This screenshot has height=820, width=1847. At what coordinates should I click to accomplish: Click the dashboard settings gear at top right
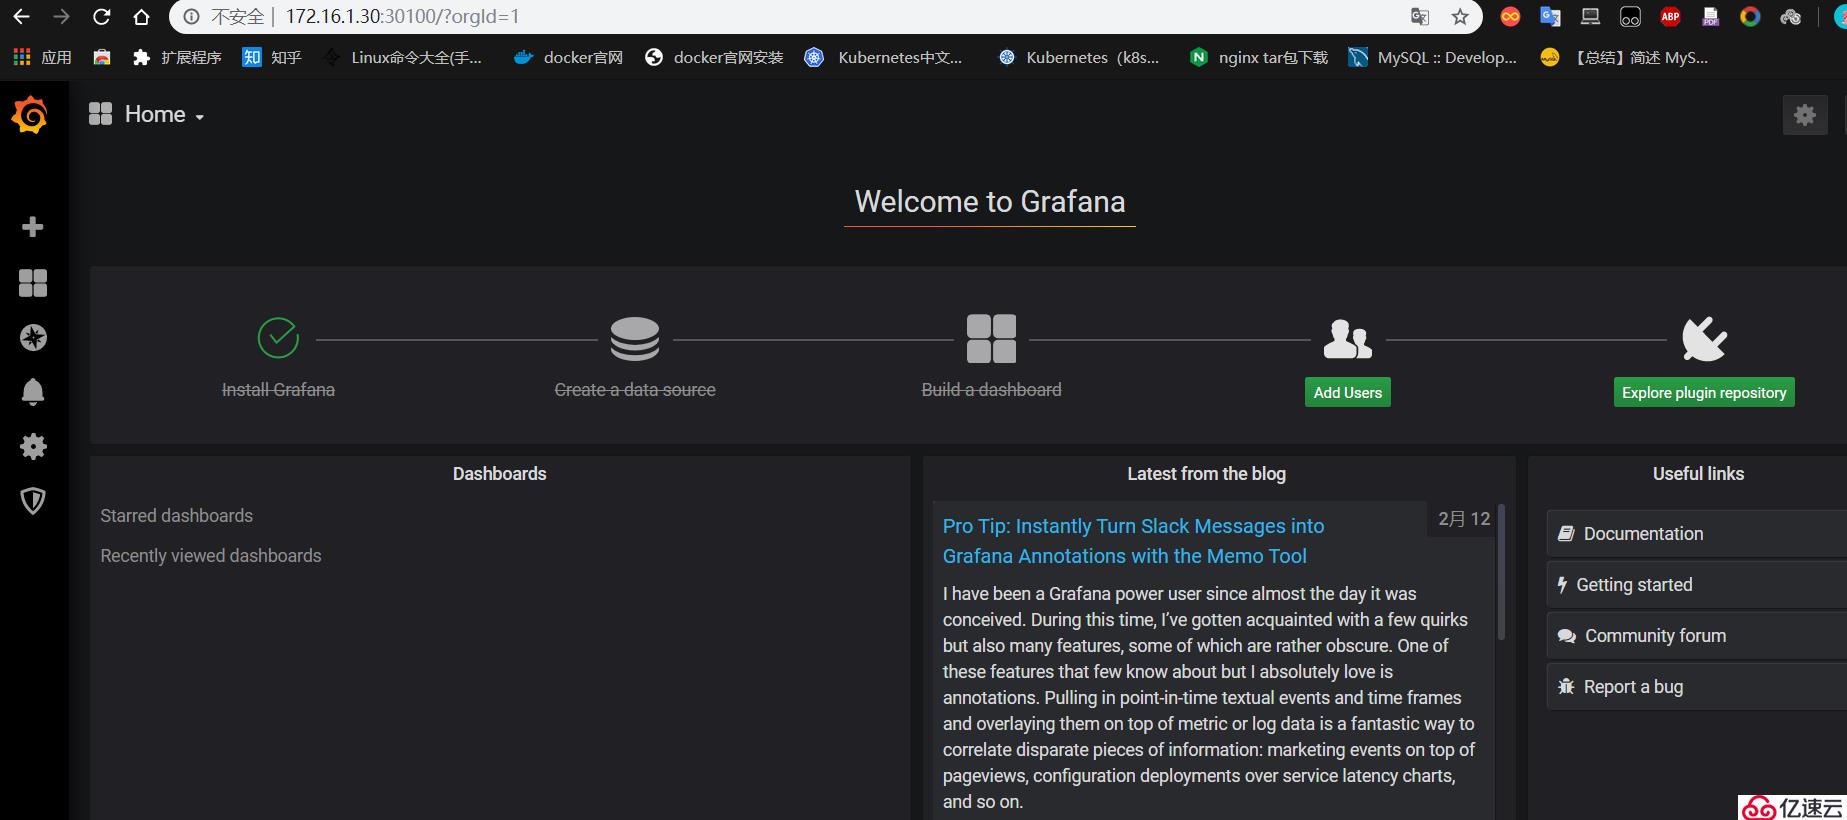coord(1805,115)
